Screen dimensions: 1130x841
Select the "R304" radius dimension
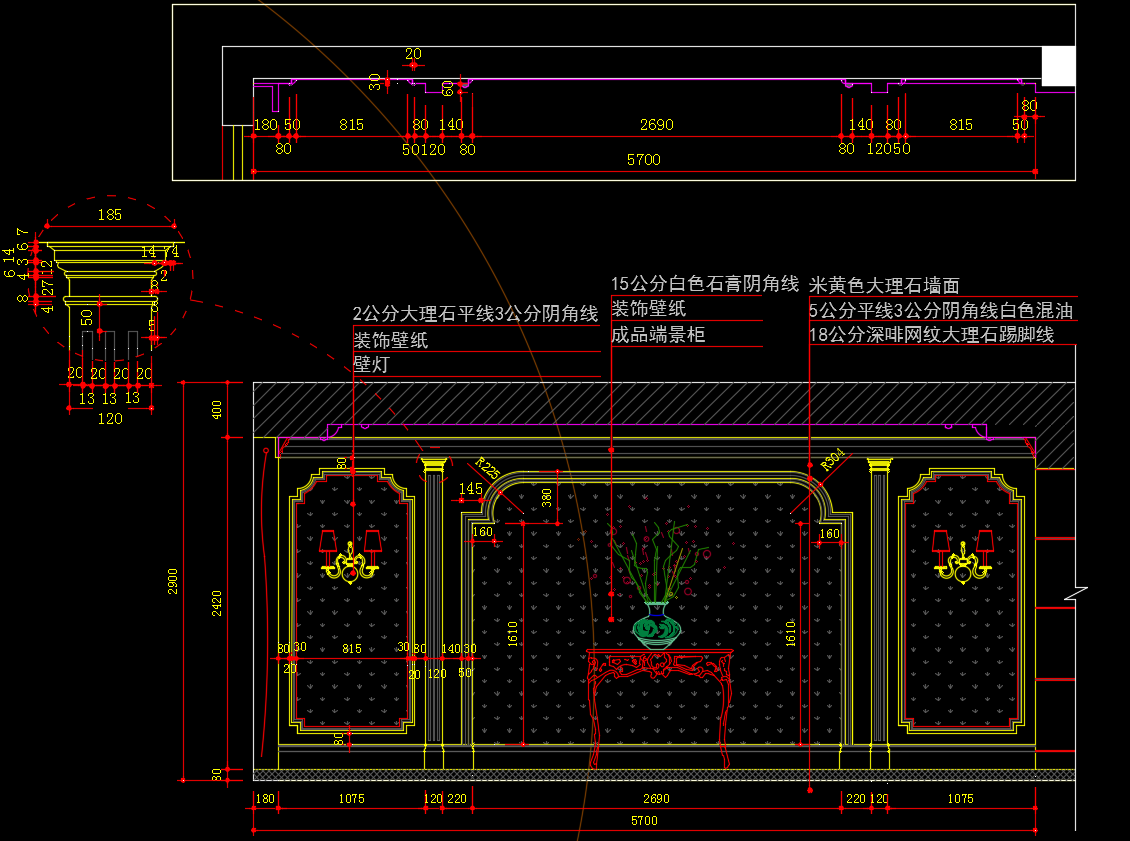tap(832, 459)
